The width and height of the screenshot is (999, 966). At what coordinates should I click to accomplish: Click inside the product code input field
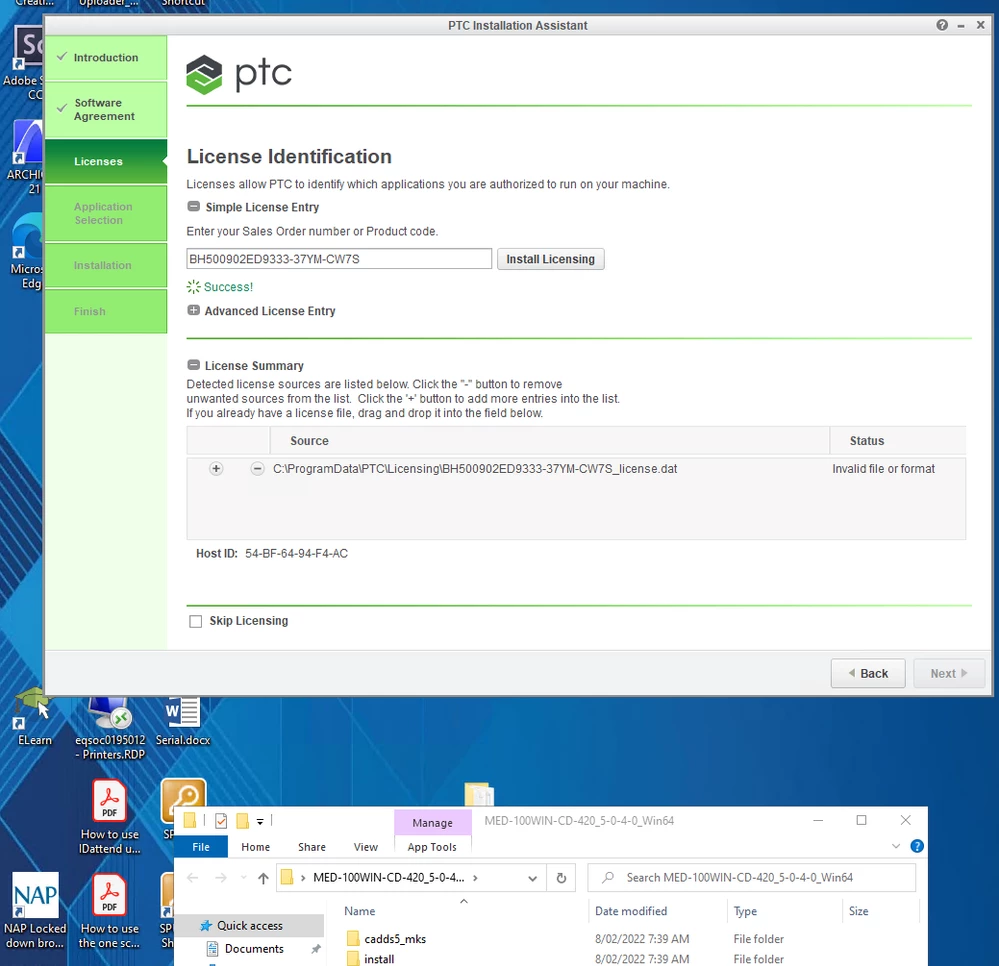[338, 258]
